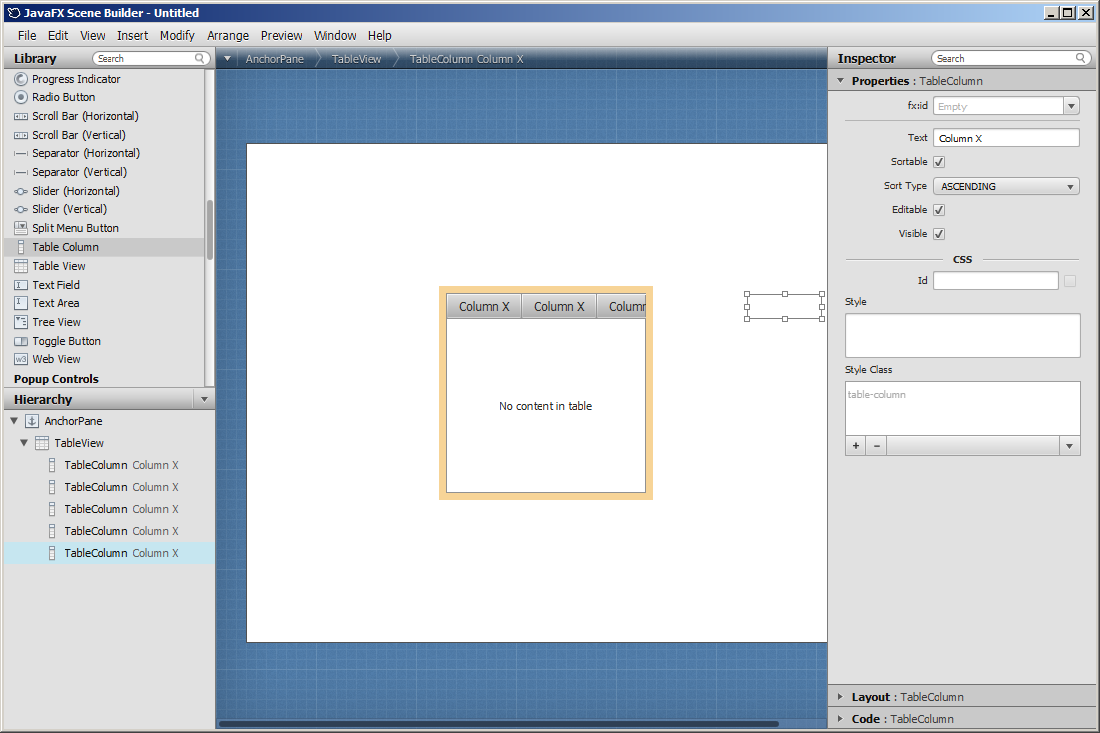Uncheck the Sortable checkbox
The height and width of the screenshot is (733, 1100).
pyautogui.click(x=939, y=162)
